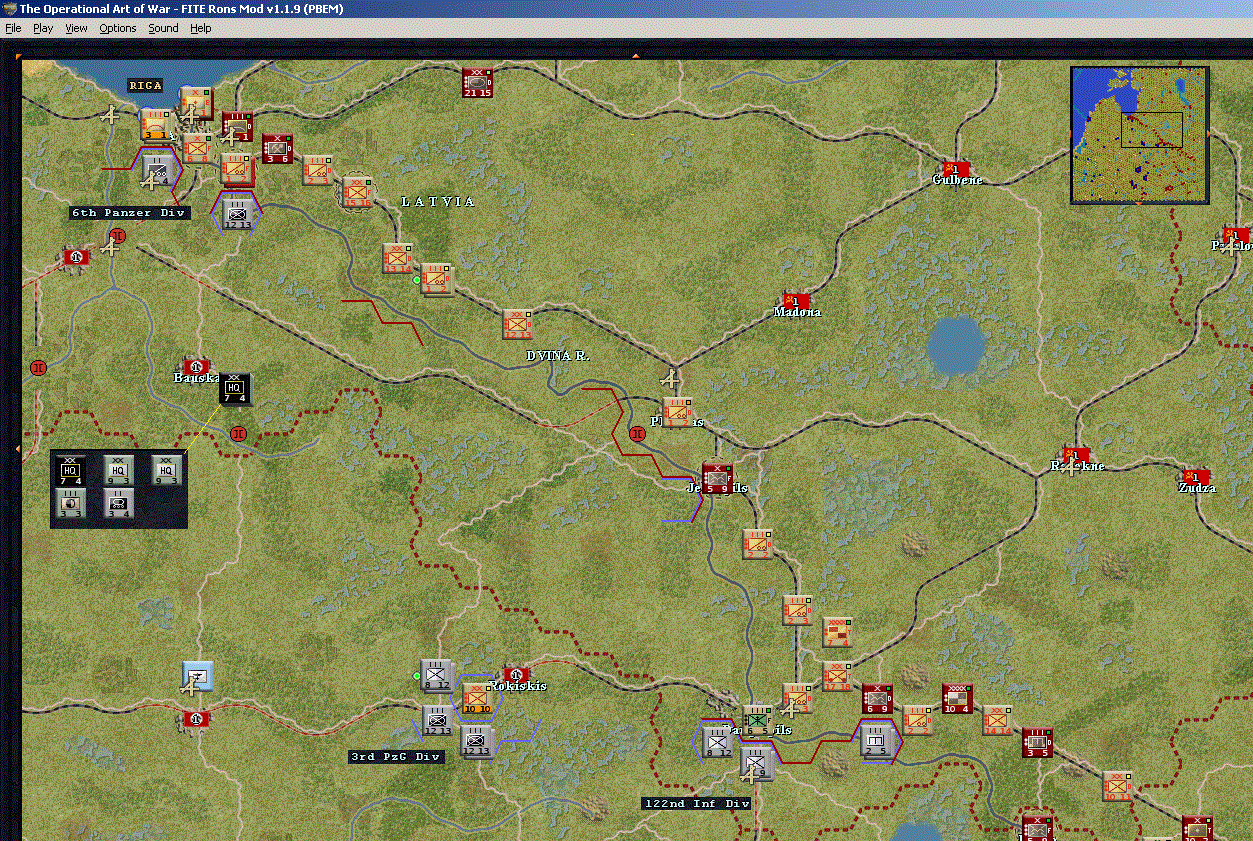Click the blown-bridge marker west of Jekabpils

[638, 434]
